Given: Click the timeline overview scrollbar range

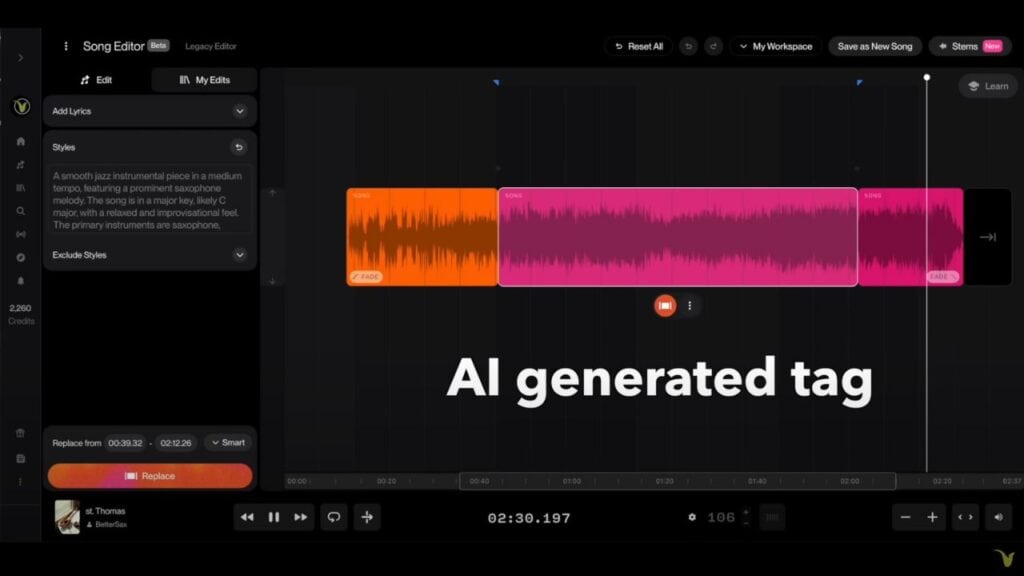Looking at the screenshot, I should pos(677,481).
